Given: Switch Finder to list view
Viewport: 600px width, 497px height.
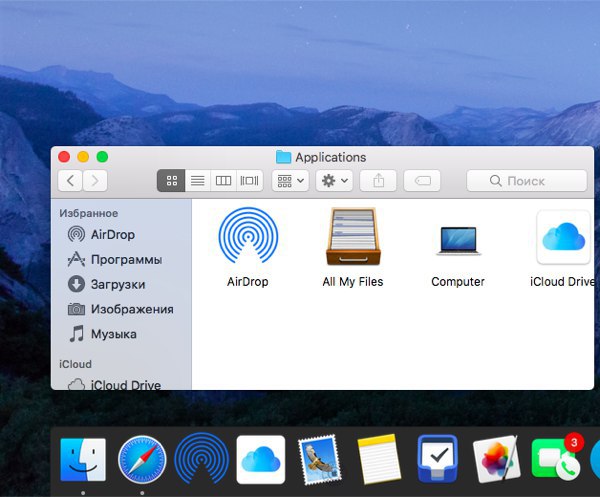Looking at the screenshot, I should pyautogui.click(x=198, y=181).
